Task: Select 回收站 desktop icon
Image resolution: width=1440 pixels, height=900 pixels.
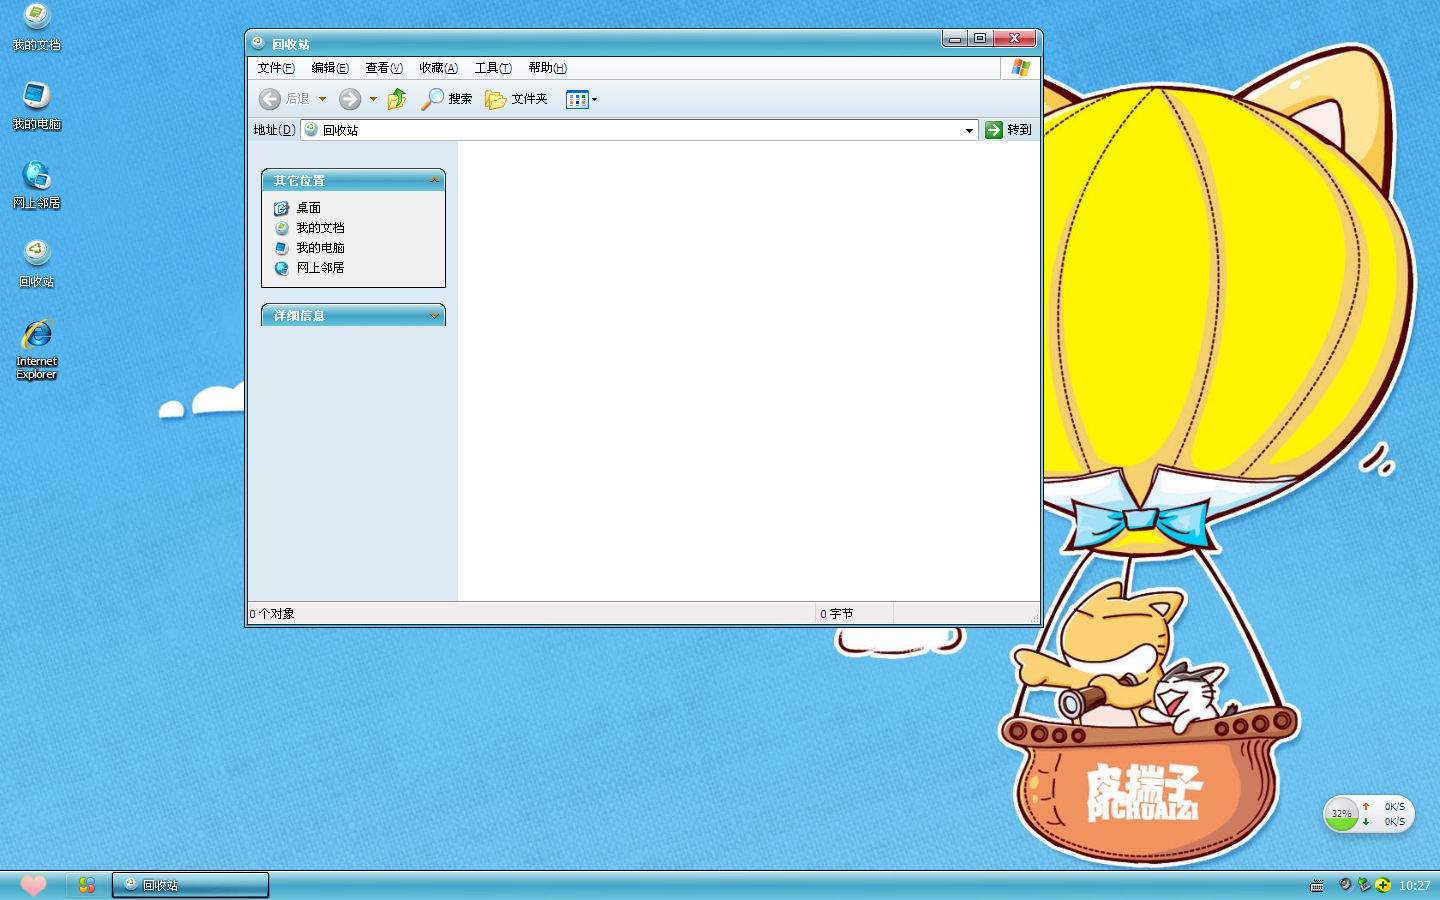Action: tap(37, 263)
